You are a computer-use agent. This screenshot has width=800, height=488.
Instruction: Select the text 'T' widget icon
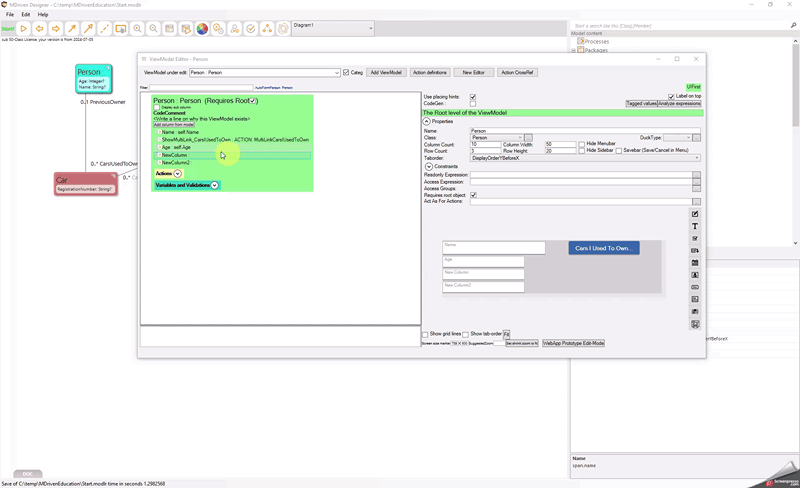[695, 226]
